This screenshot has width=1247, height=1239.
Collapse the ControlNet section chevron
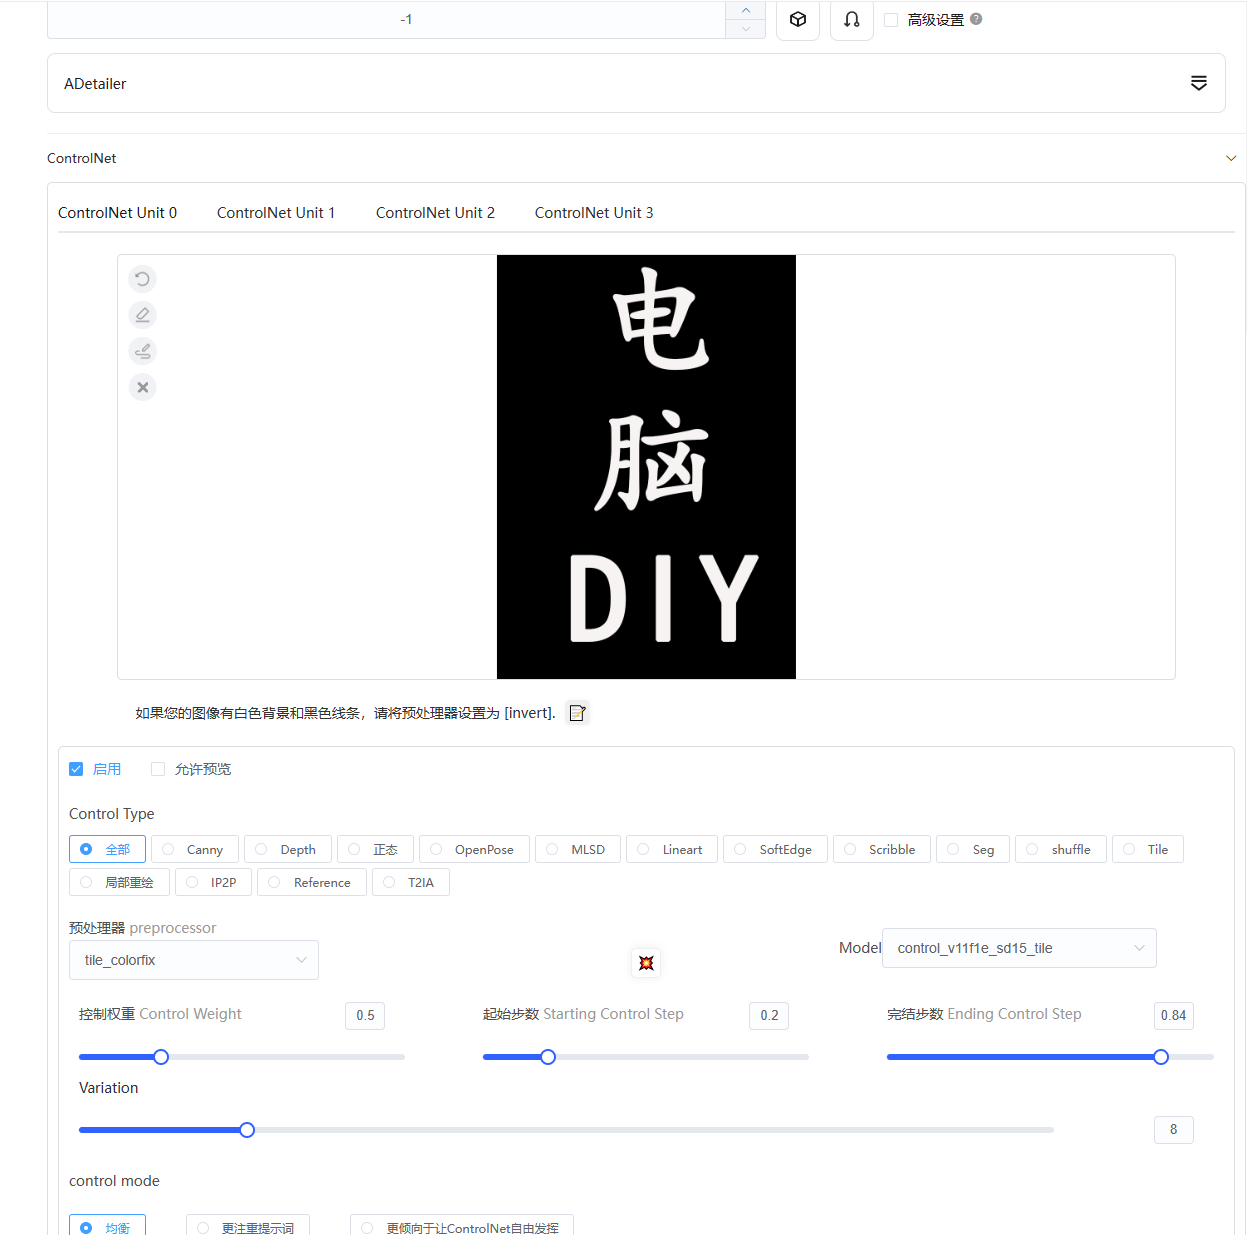tap(1231, 158)
